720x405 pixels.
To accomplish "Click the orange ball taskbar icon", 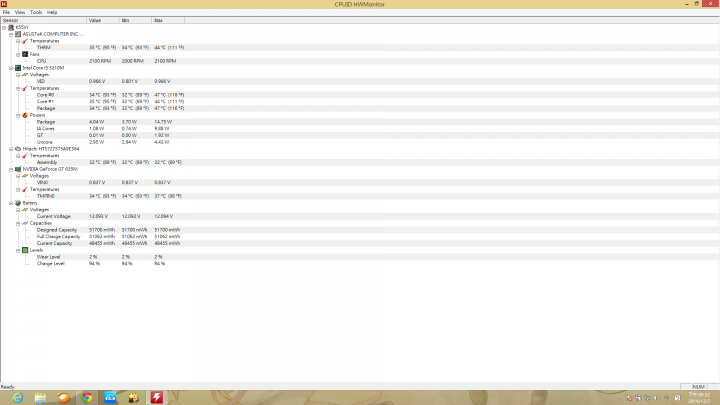I will 64,398.
